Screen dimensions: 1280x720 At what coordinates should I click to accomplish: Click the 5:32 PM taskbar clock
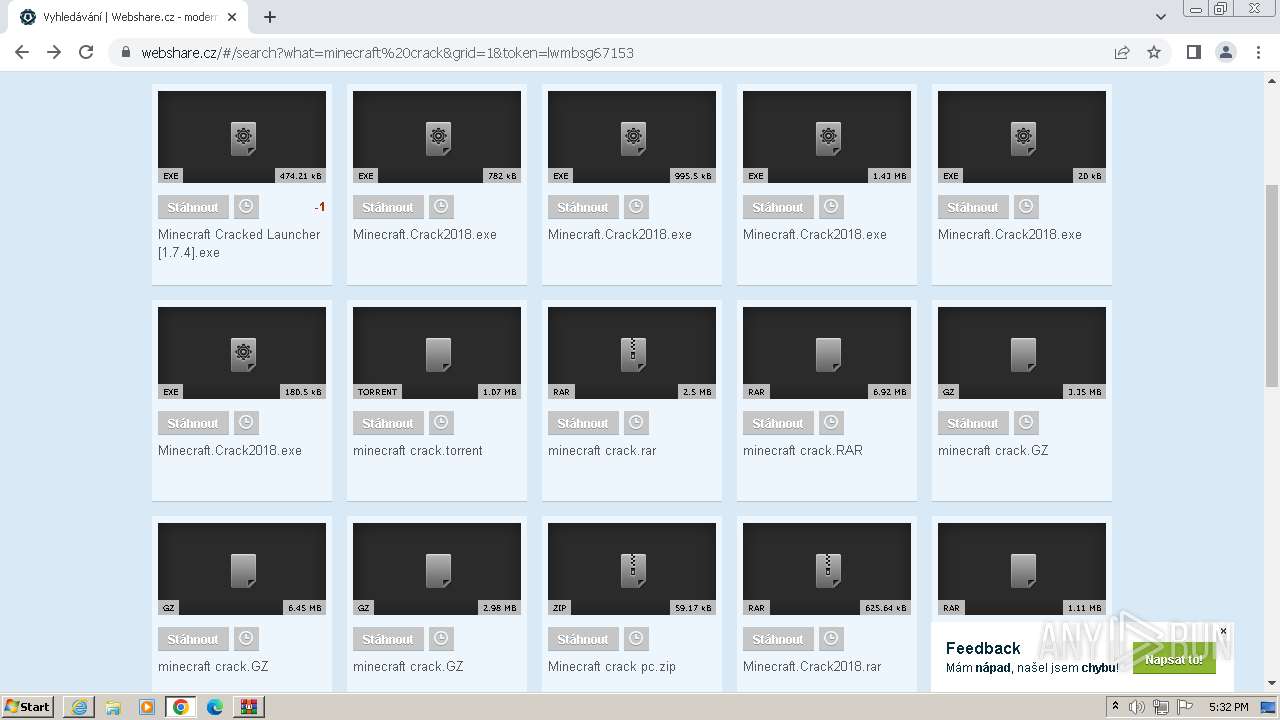(1228, 707)
